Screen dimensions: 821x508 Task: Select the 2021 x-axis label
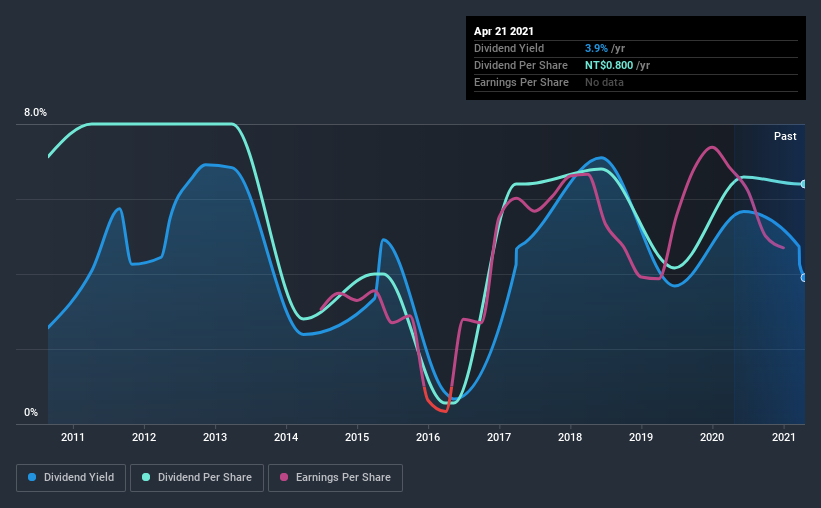784,437
